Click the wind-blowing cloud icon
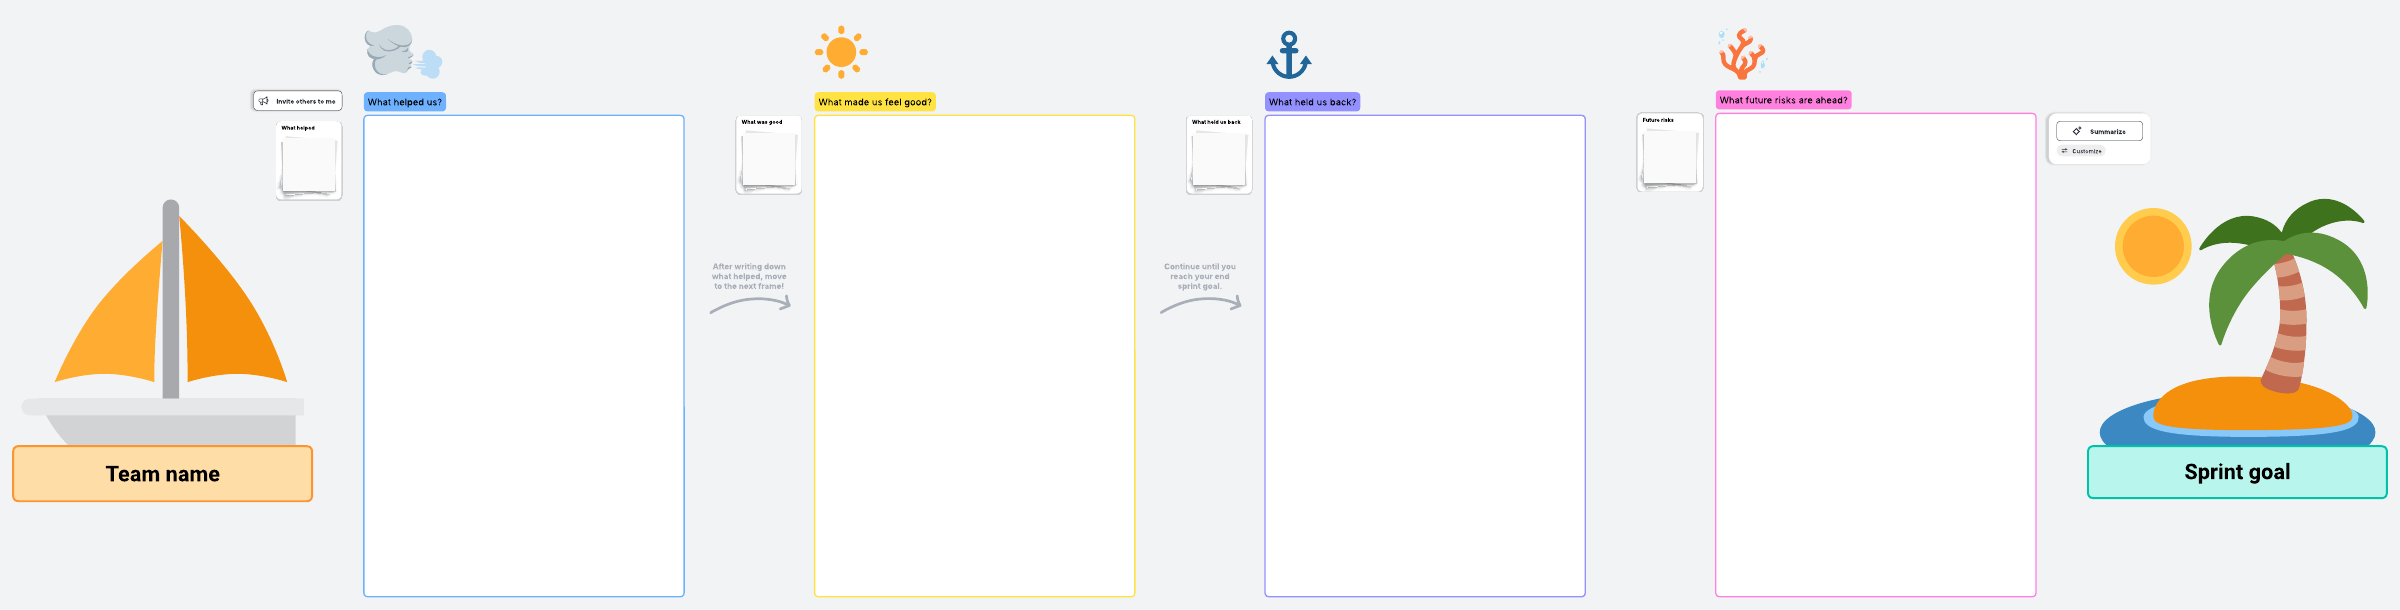Screen dimensions: 2400x610 point(402,51)
